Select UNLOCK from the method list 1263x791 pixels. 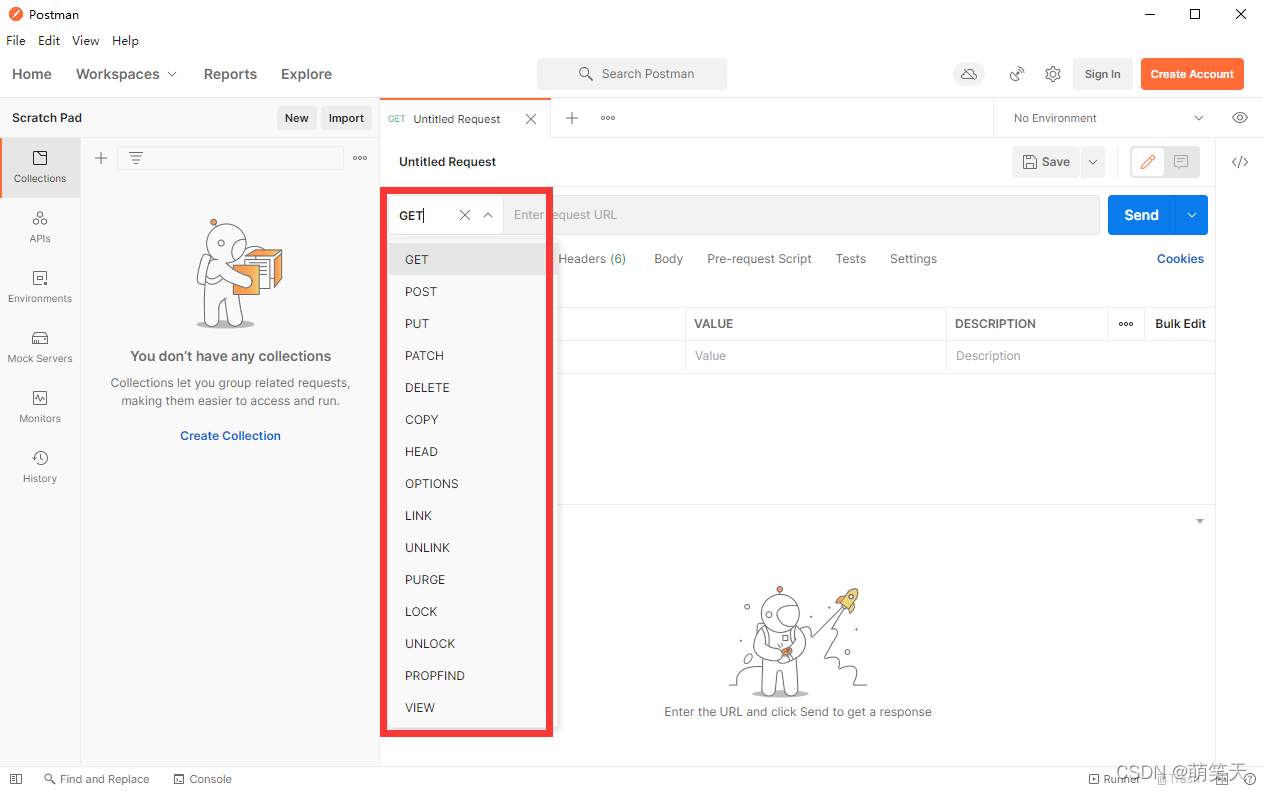(x=467, y=644)
